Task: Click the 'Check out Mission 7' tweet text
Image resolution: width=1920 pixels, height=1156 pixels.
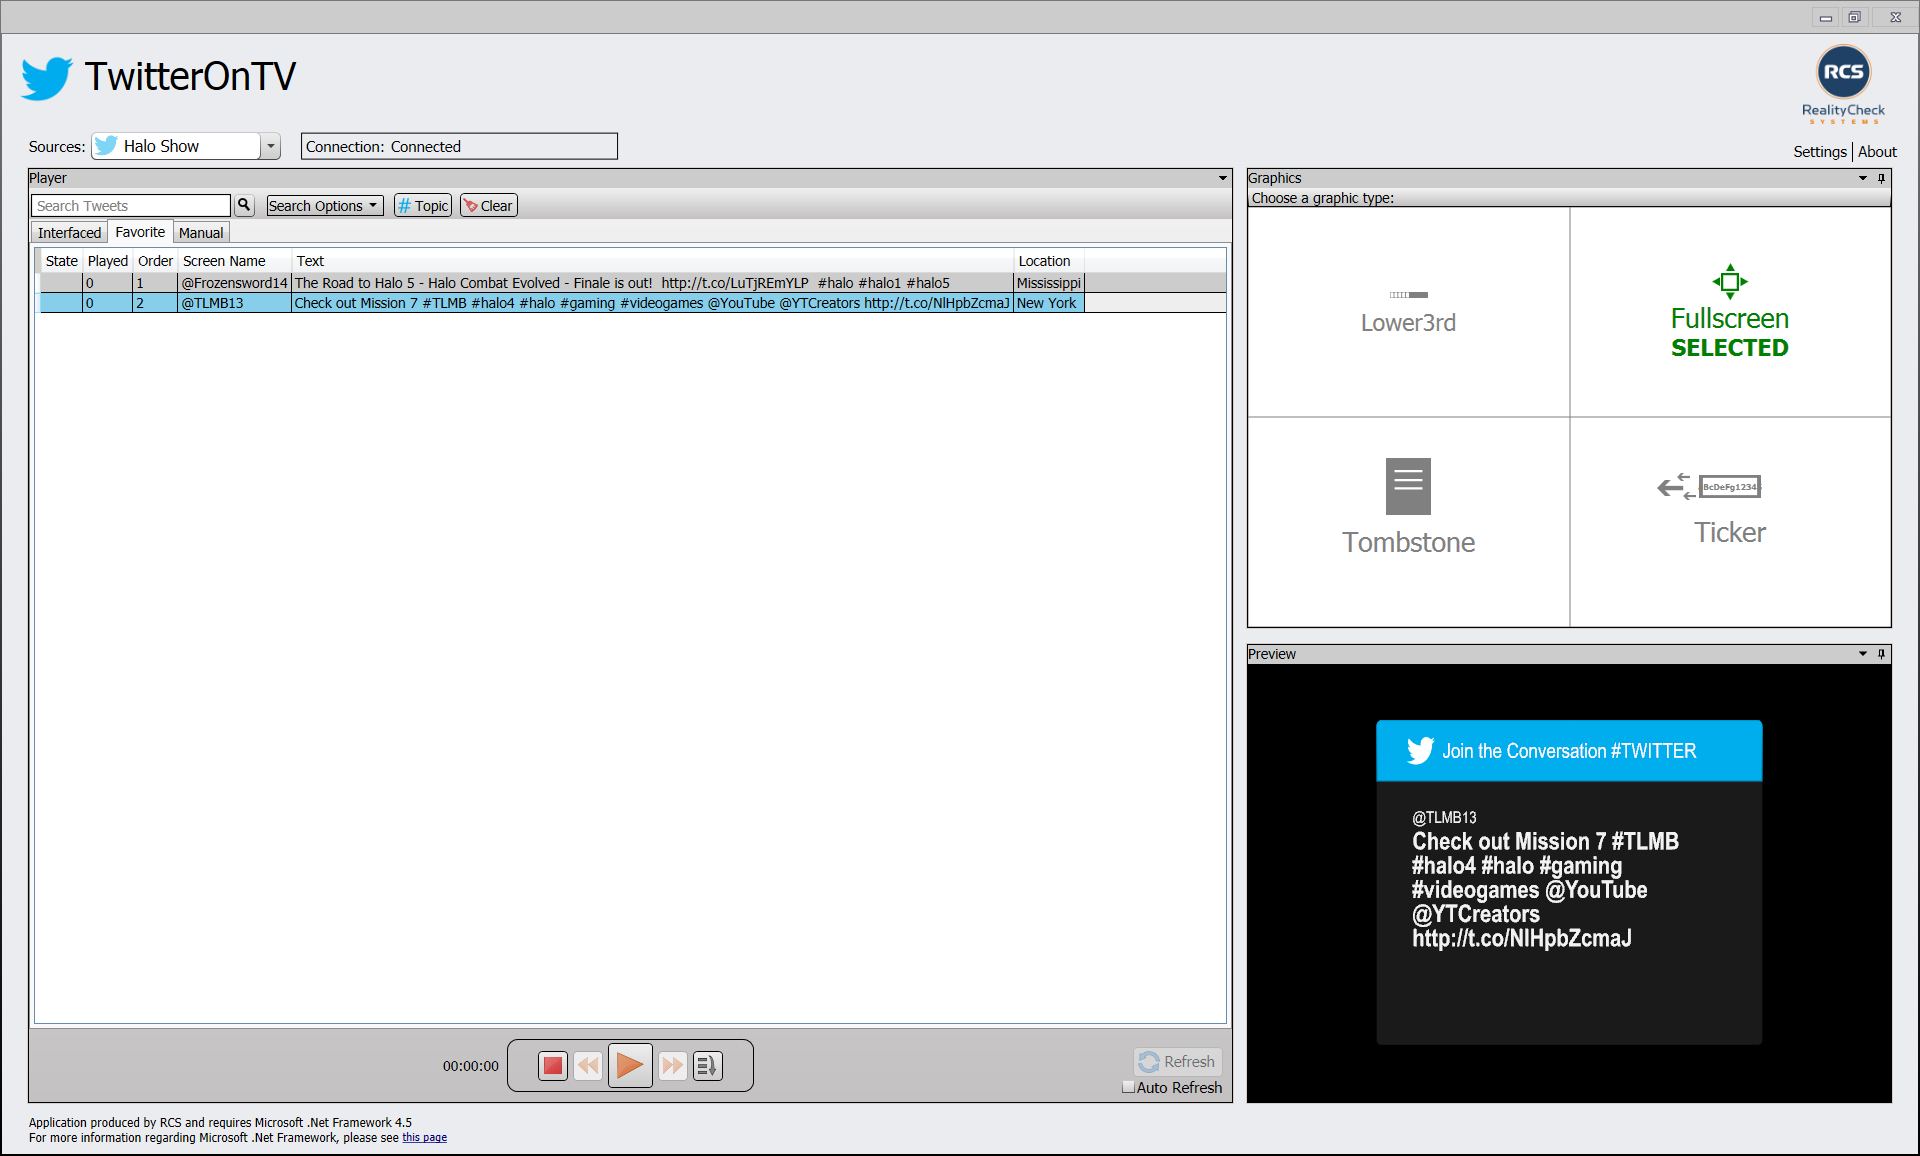Action: pos(652,303)
